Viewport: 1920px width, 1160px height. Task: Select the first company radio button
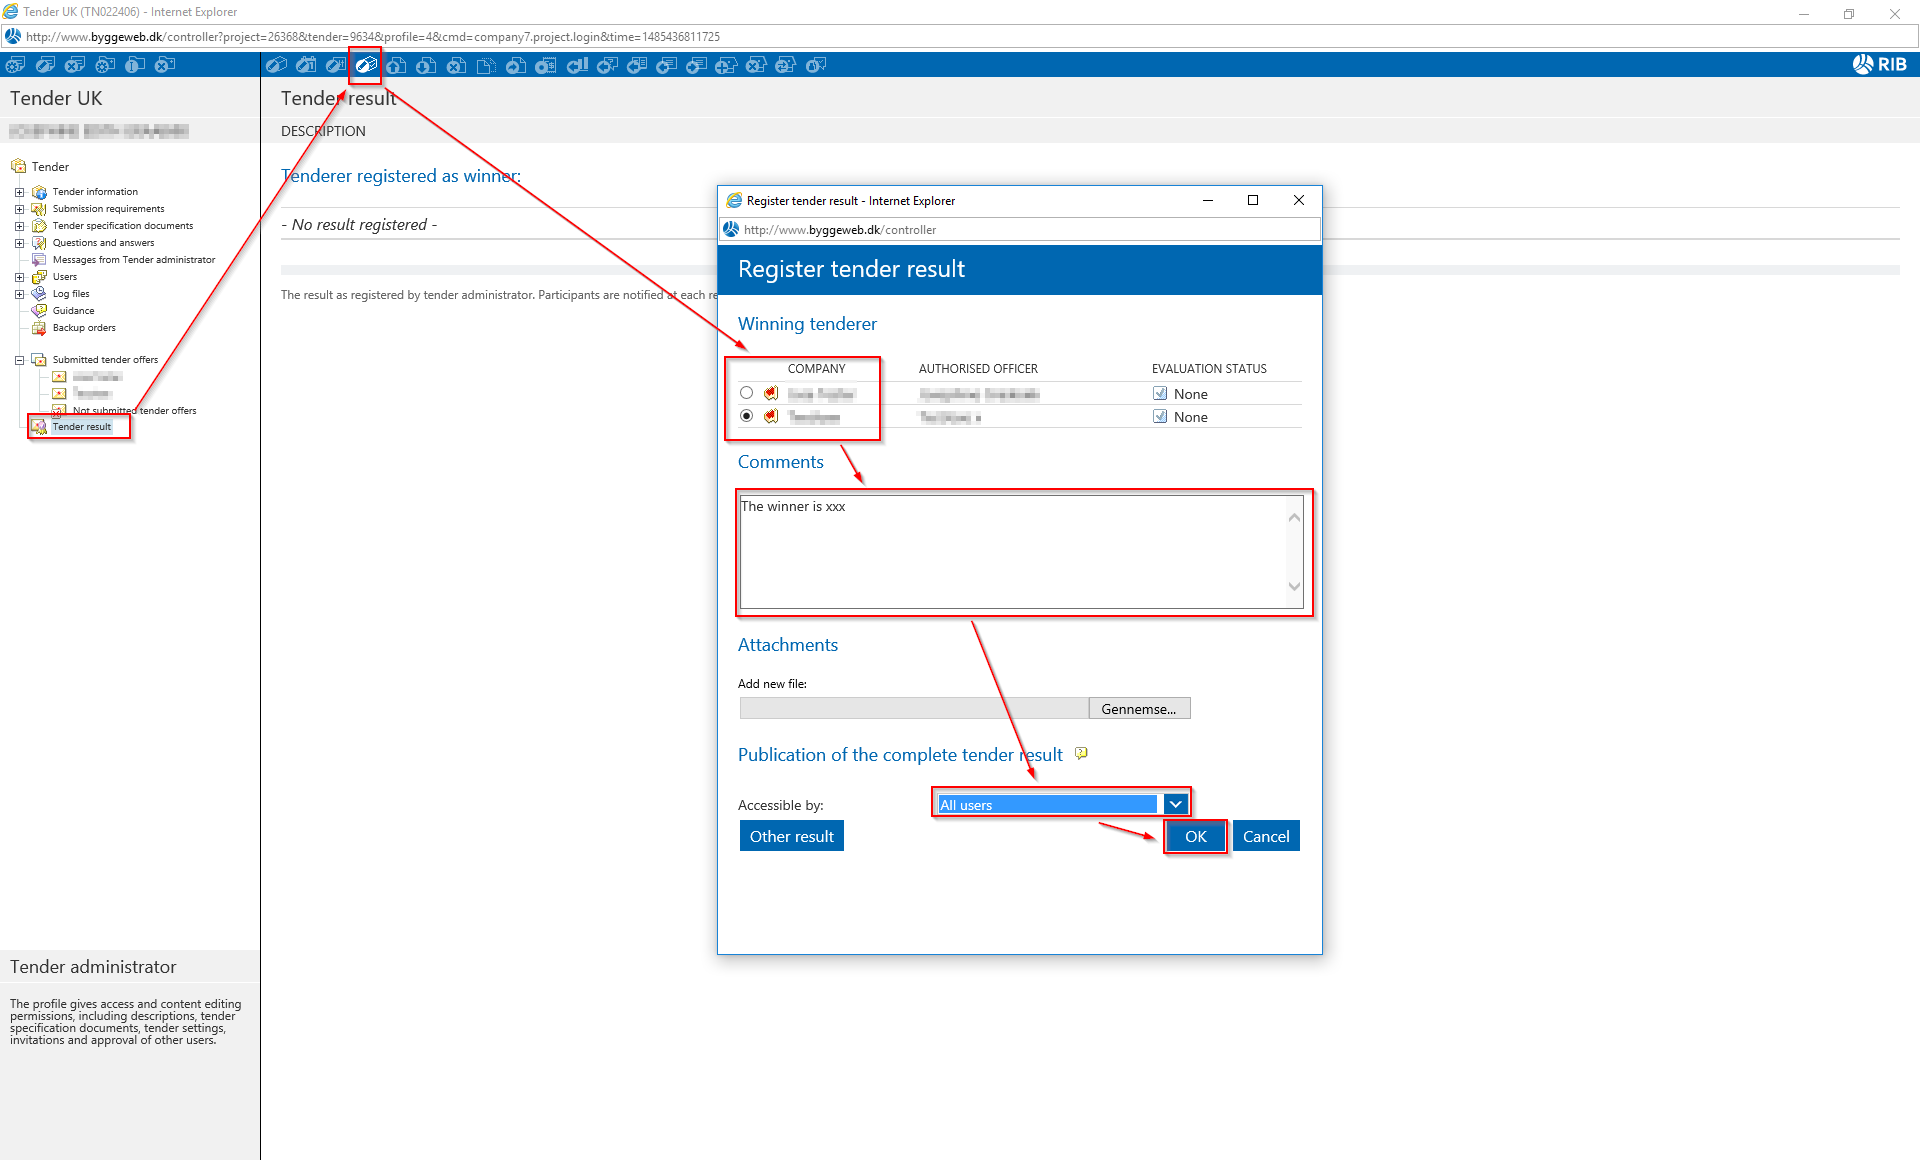point(747,393)
